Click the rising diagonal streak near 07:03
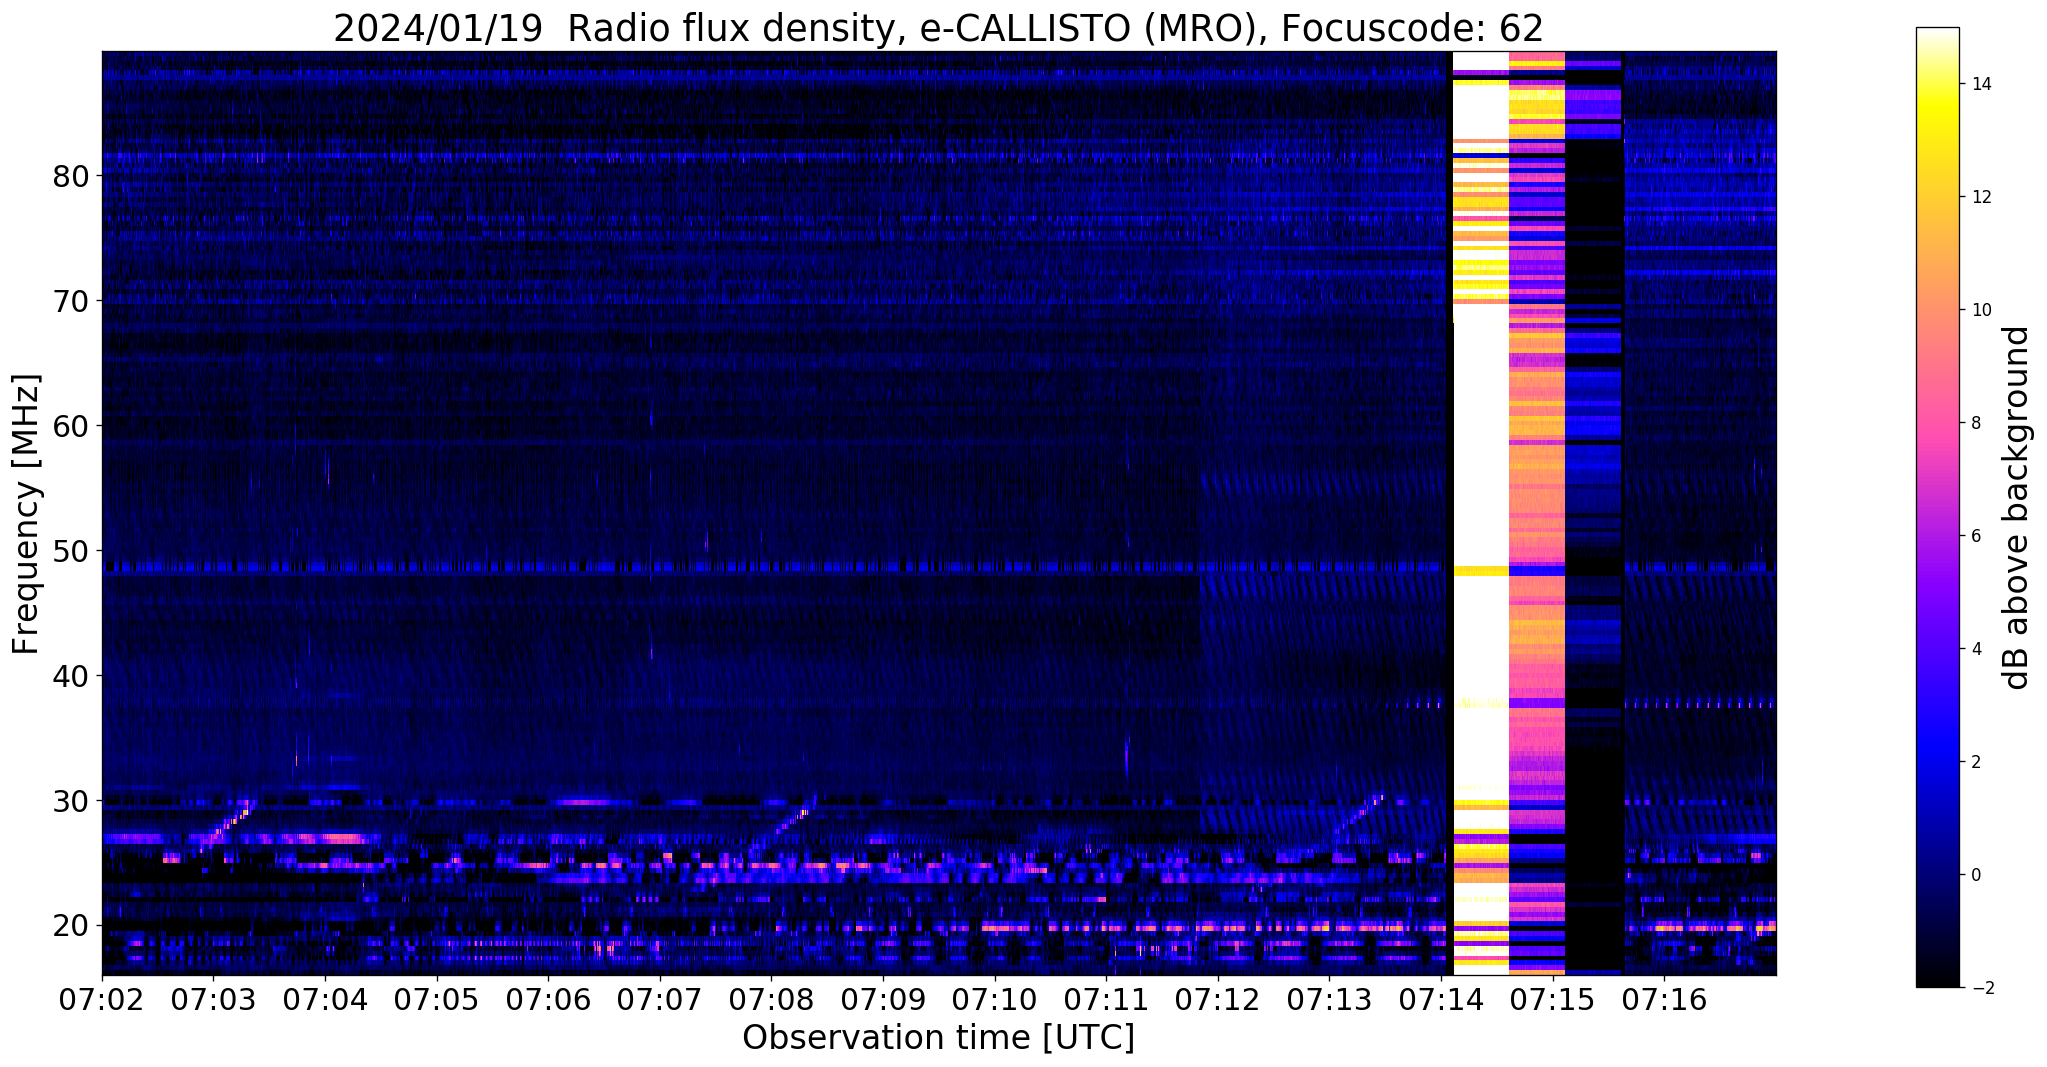Screen dimensions: 2047x1067 (226, 825)
